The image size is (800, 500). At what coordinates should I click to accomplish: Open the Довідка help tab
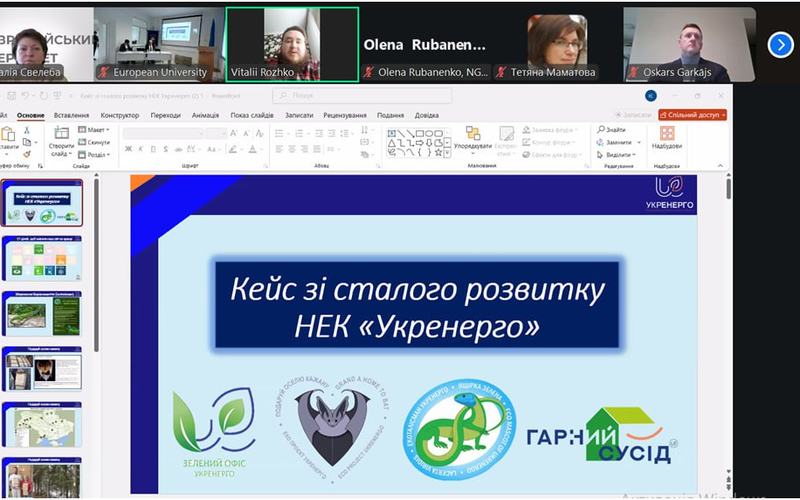click(427, 115)
